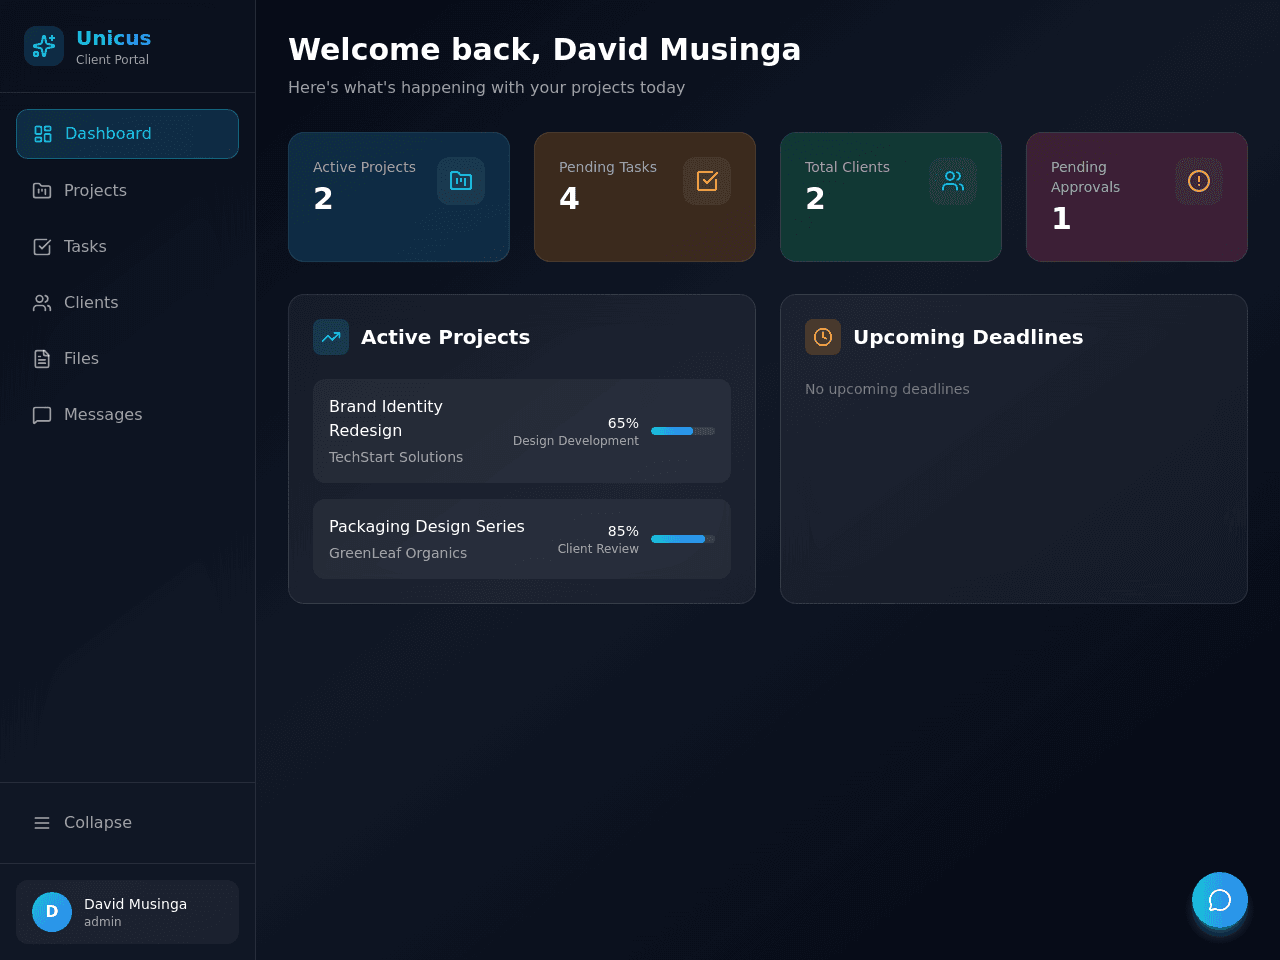This screenshot has height=960, width=1280.
Task: Click the Active Projects stat card label
Action: (364, 167)
